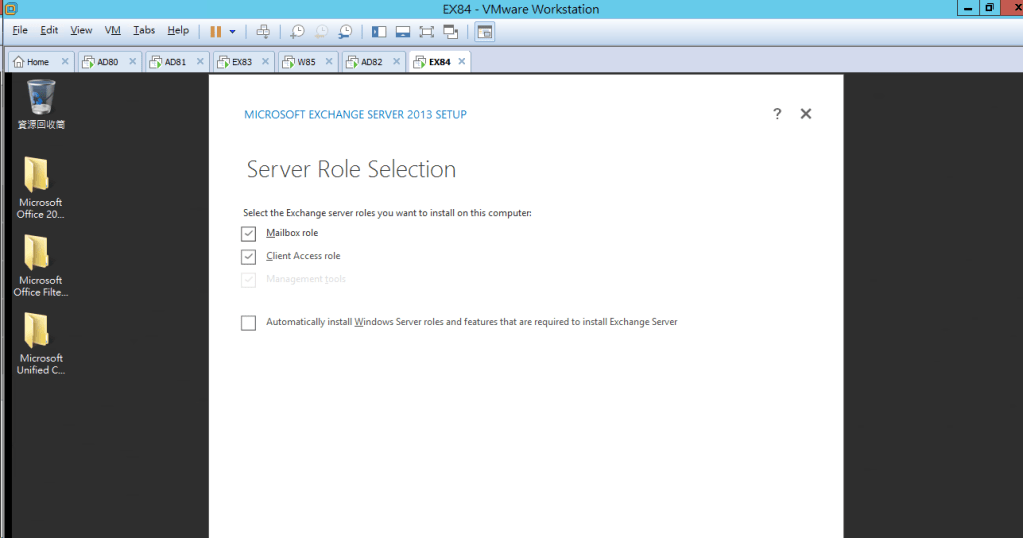Switch to the Home tab
Viewport: 1023px width, 538px height.
[x=37, y=62]
